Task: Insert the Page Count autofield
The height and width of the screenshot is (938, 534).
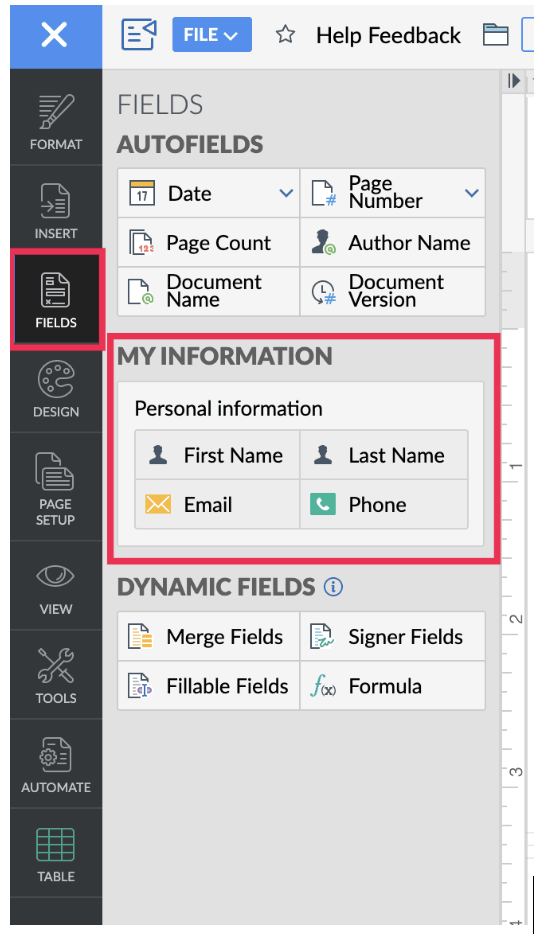Action: pyautogui.click(x=209, y=243)
